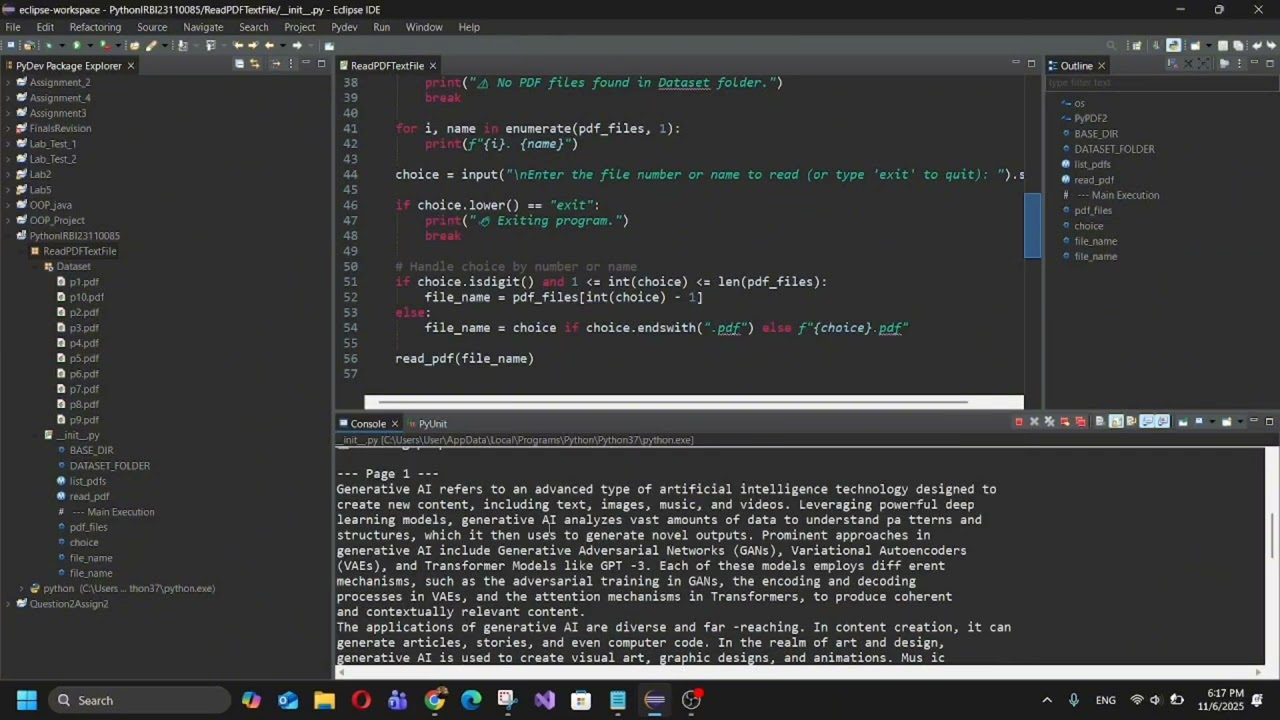Open Outline view menu dots
Image resolution: width=1280 pixels, height=720 pixels.
[1239, 64]
